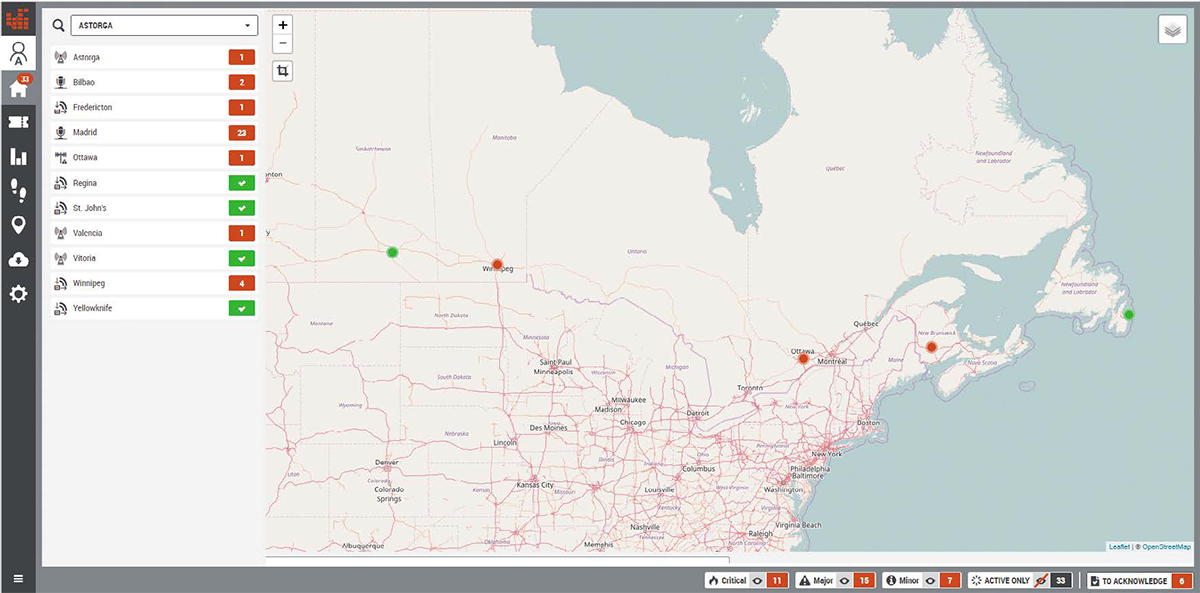Open the ASTORGA site dropdown
This screenshot has width=1200, height=593.
tap(164, 26)
